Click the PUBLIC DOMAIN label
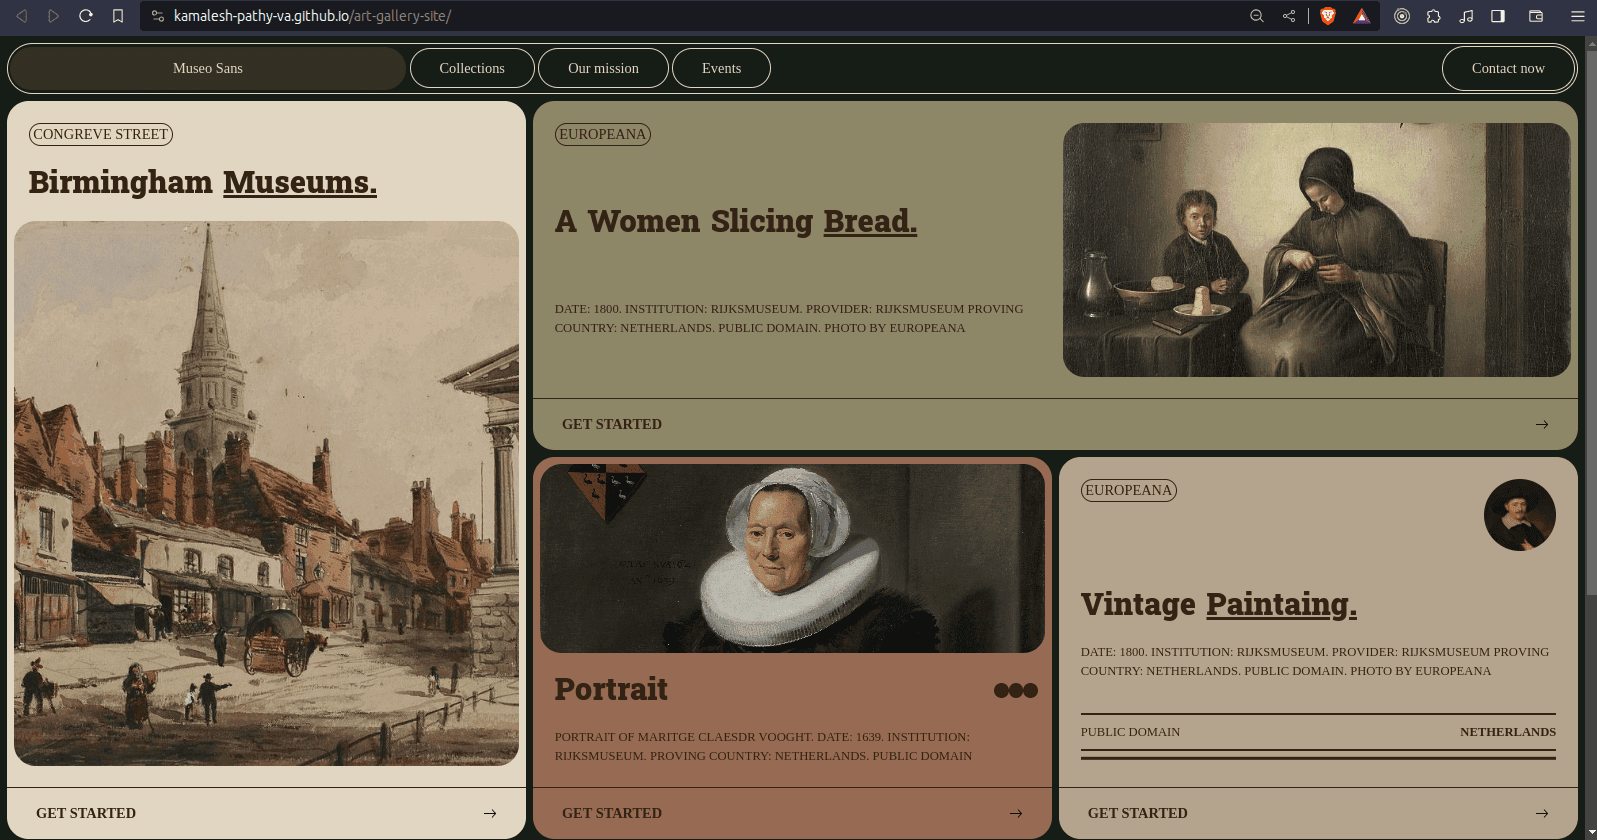 pyautogui.click(x=1130, y=732)
